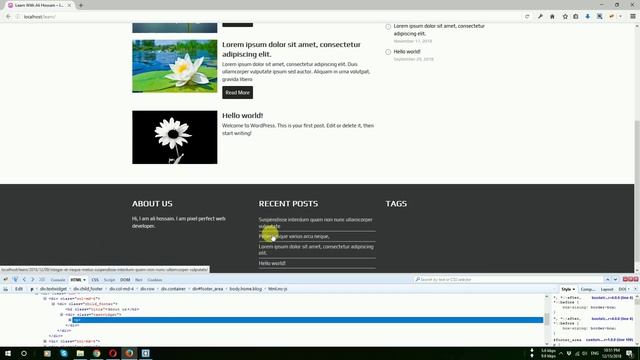Open the Downloads arrow icon
The height and width of the screenshot is (360, 640).
[588, 17]
